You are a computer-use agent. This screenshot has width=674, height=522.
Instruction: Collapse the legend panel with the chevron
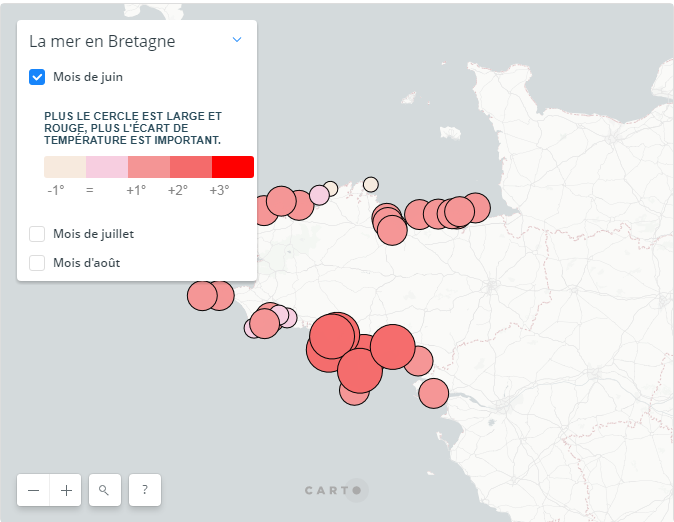coord(237,40)
